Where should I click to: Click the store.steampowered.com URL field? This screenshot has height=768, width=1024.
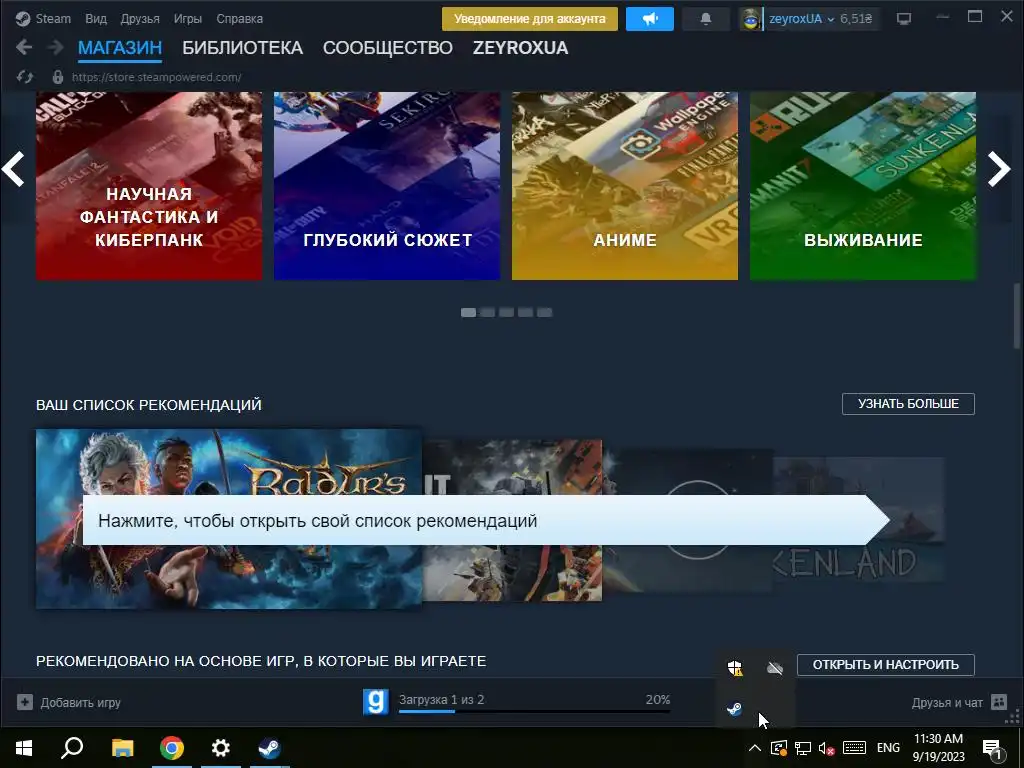point(157,77)
